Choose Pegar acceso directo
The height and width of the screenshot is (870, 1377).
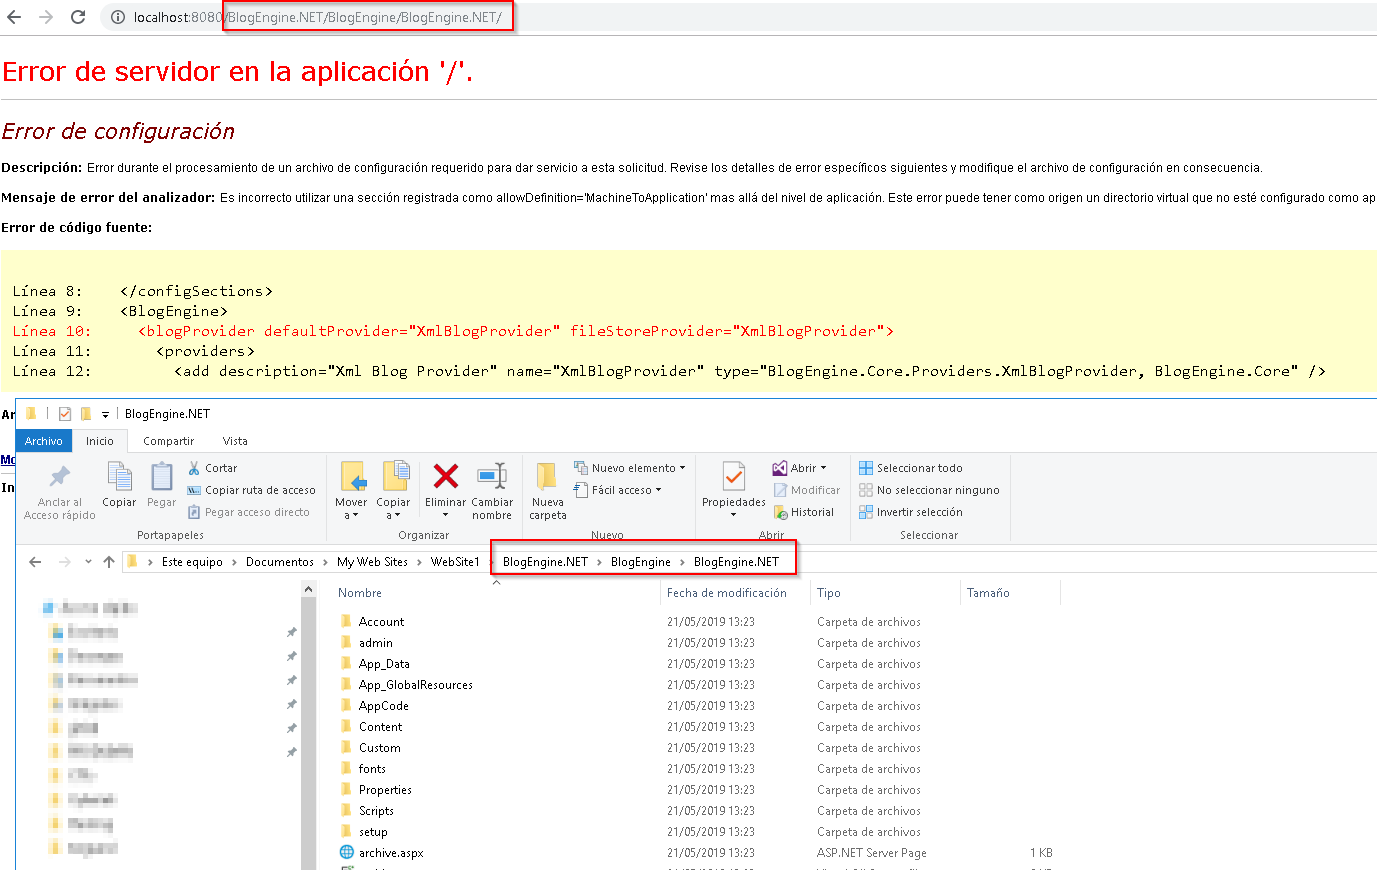(x=249, y=512)
